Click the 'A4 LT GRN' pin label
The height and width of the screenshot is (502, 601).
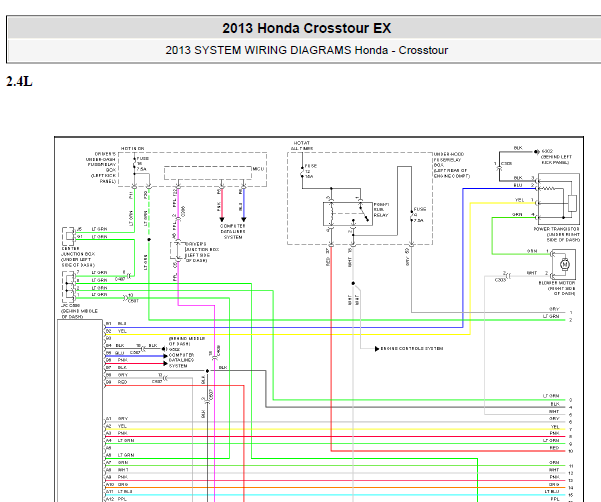120,441
